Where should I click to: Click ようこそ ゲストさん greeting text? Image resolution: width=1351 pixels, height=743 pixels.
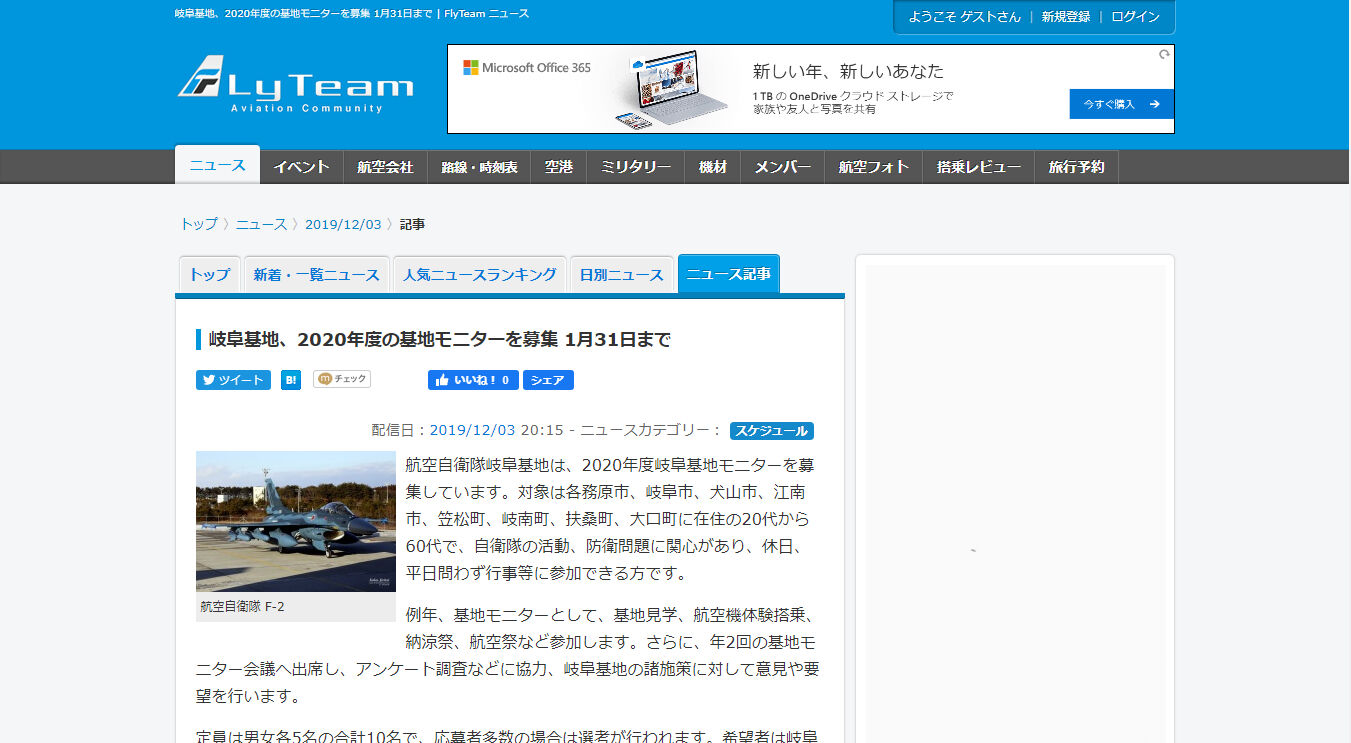coord(964,17)
